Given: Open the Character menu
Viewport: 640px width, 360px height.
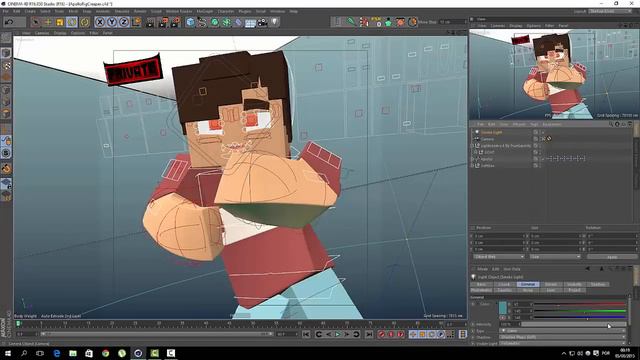Looking at the screenshot, I should click(226, 11).
